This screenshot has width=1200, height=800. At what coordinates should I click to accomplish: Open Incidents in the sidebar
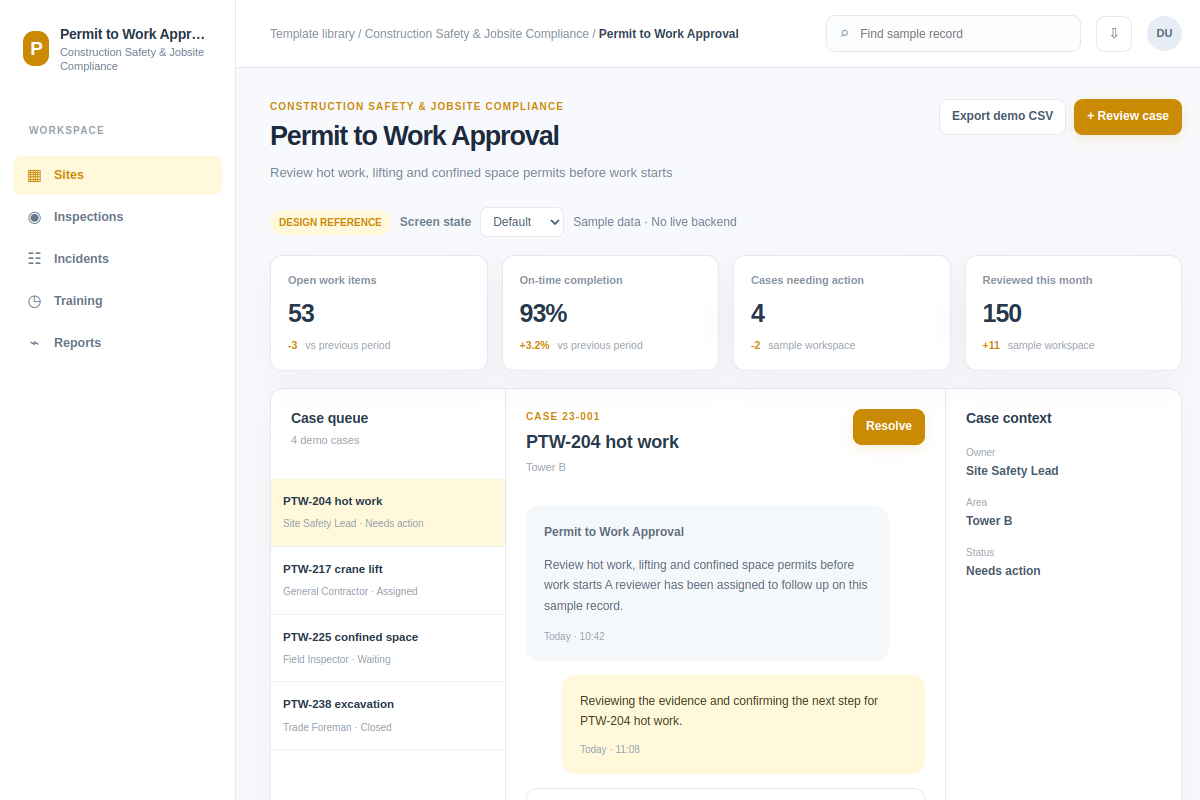click(x=117, y=259)
